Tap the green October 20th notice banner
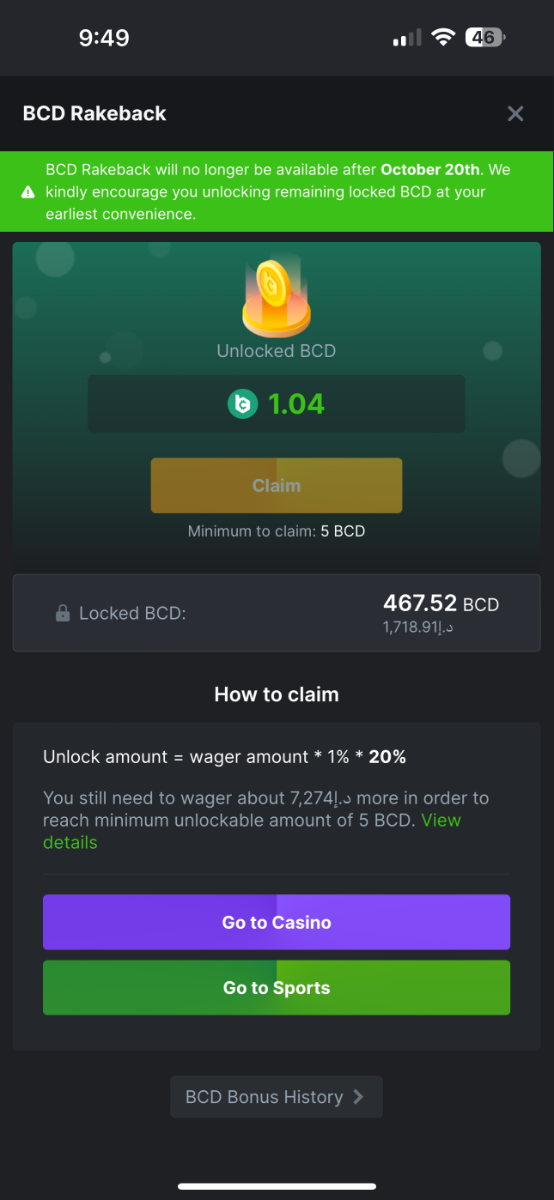The height and width of the screenshot is (1200, 554). pos(277,191)
